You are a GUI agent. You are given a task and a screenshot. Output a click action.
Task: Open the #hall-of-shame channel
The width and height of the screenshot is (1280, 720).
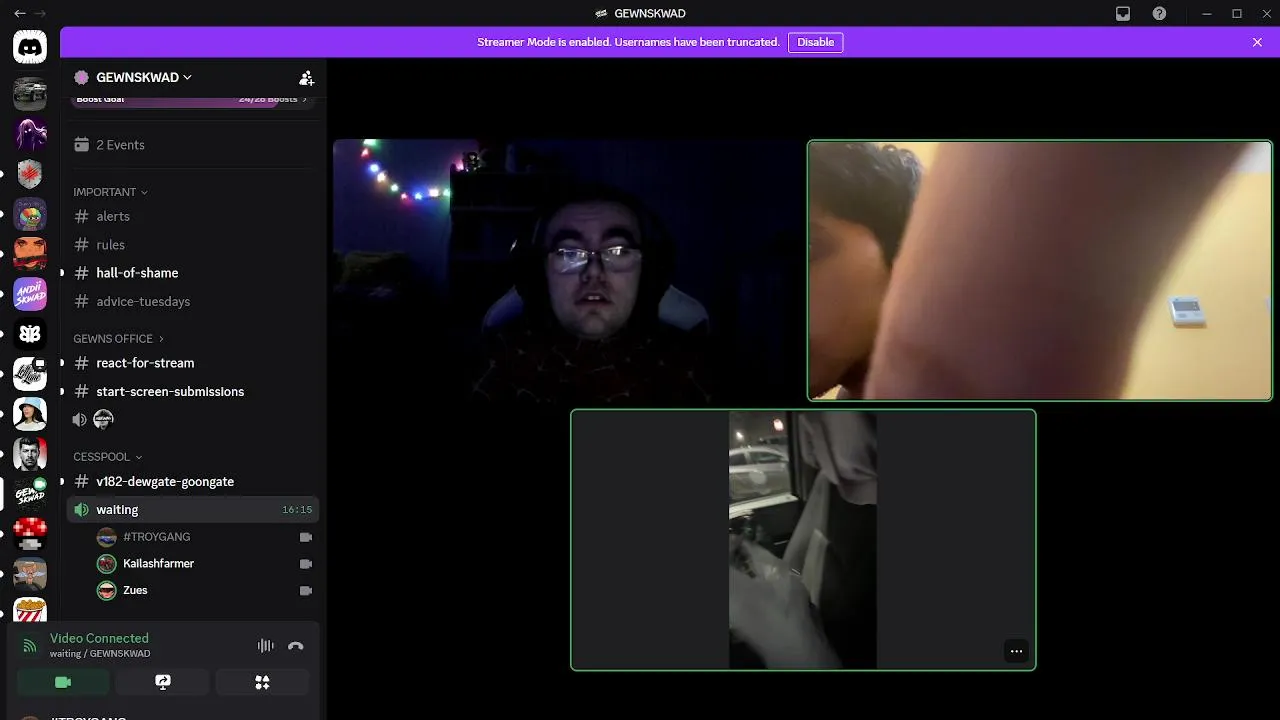pos(193,273)
